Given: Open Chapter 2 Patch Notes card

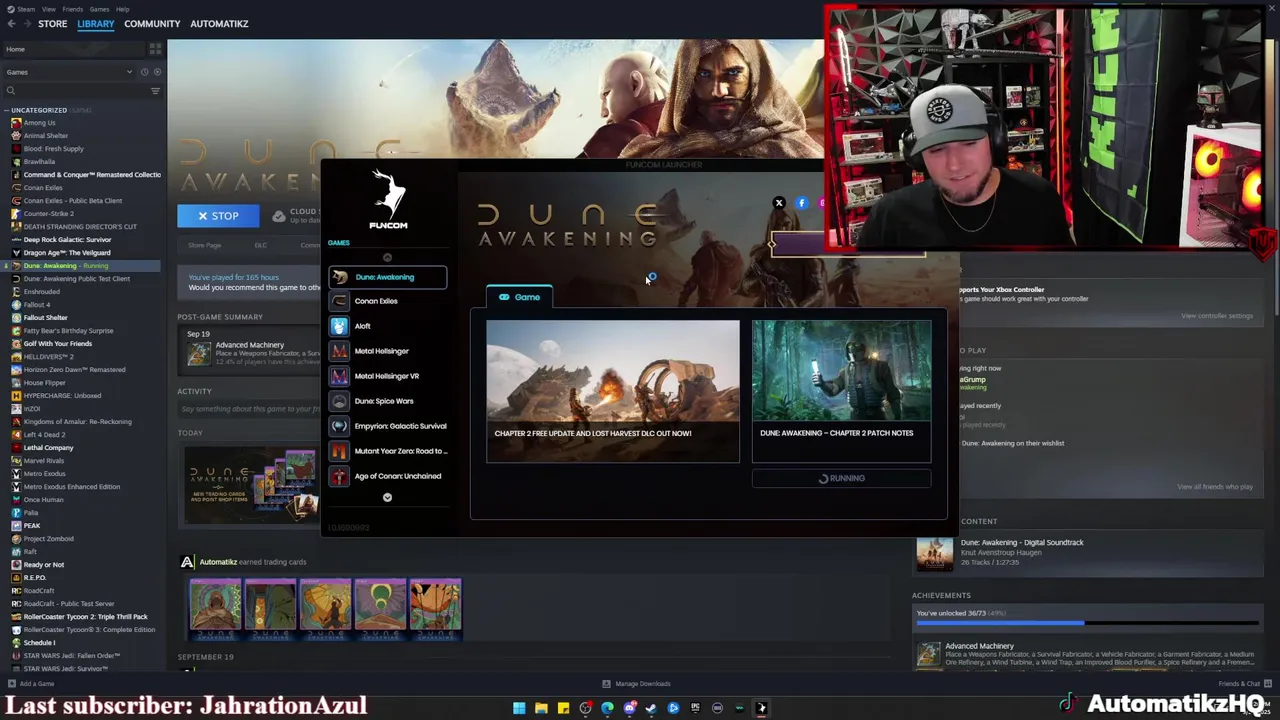Looking at the screenshot, I should [x=841, y=391].
